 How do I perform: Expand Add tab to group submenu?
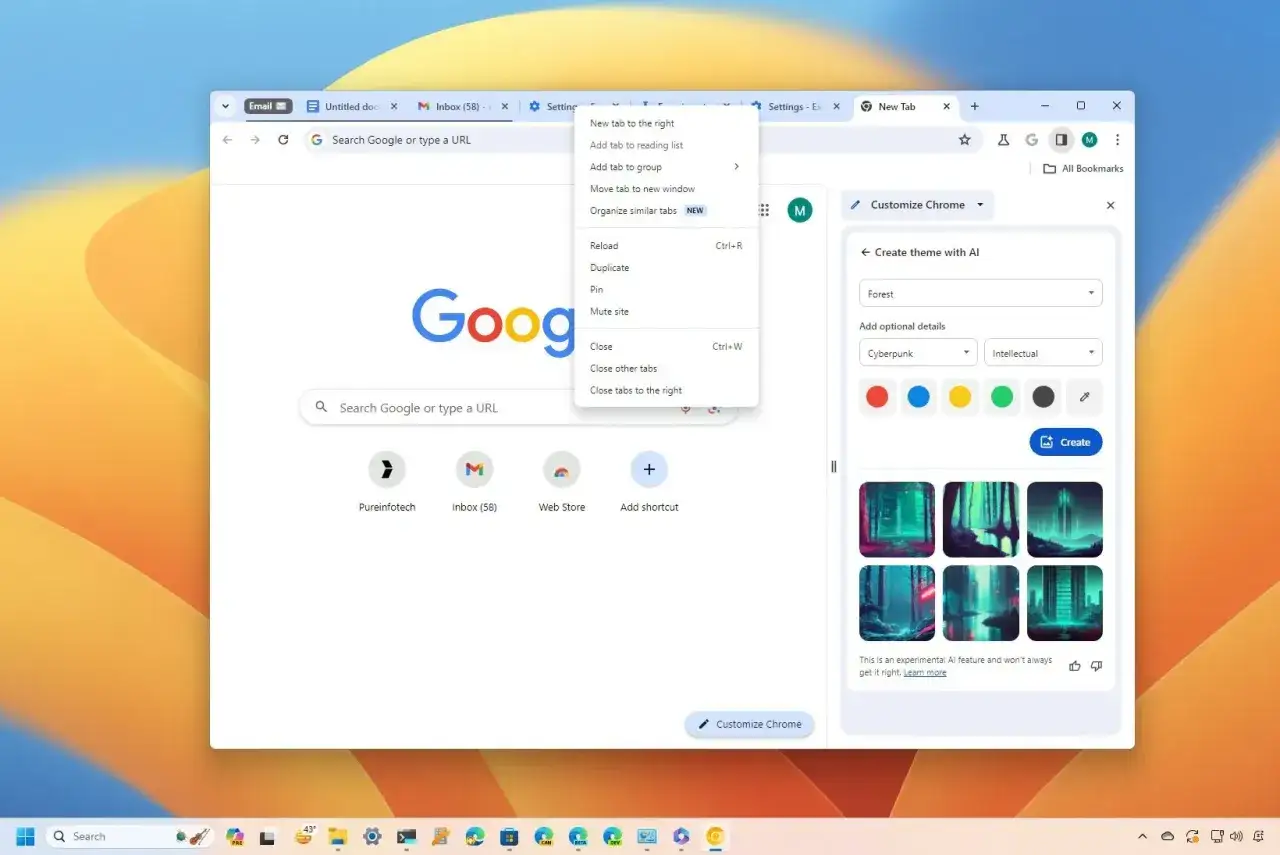click(666, 167)
